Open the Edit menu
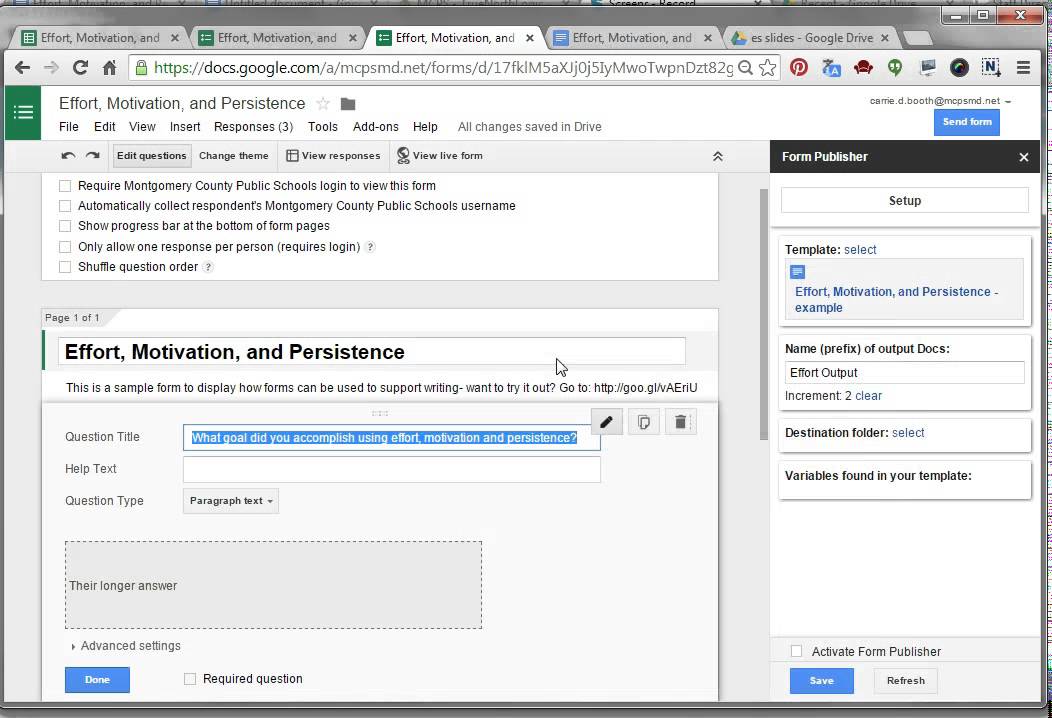 point(105,127)
